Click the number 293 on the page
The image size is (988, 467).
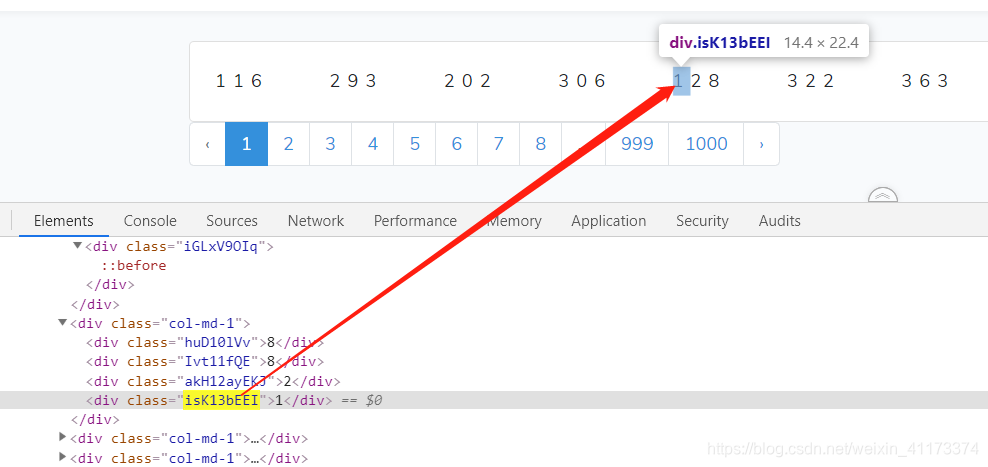[353, 81]
